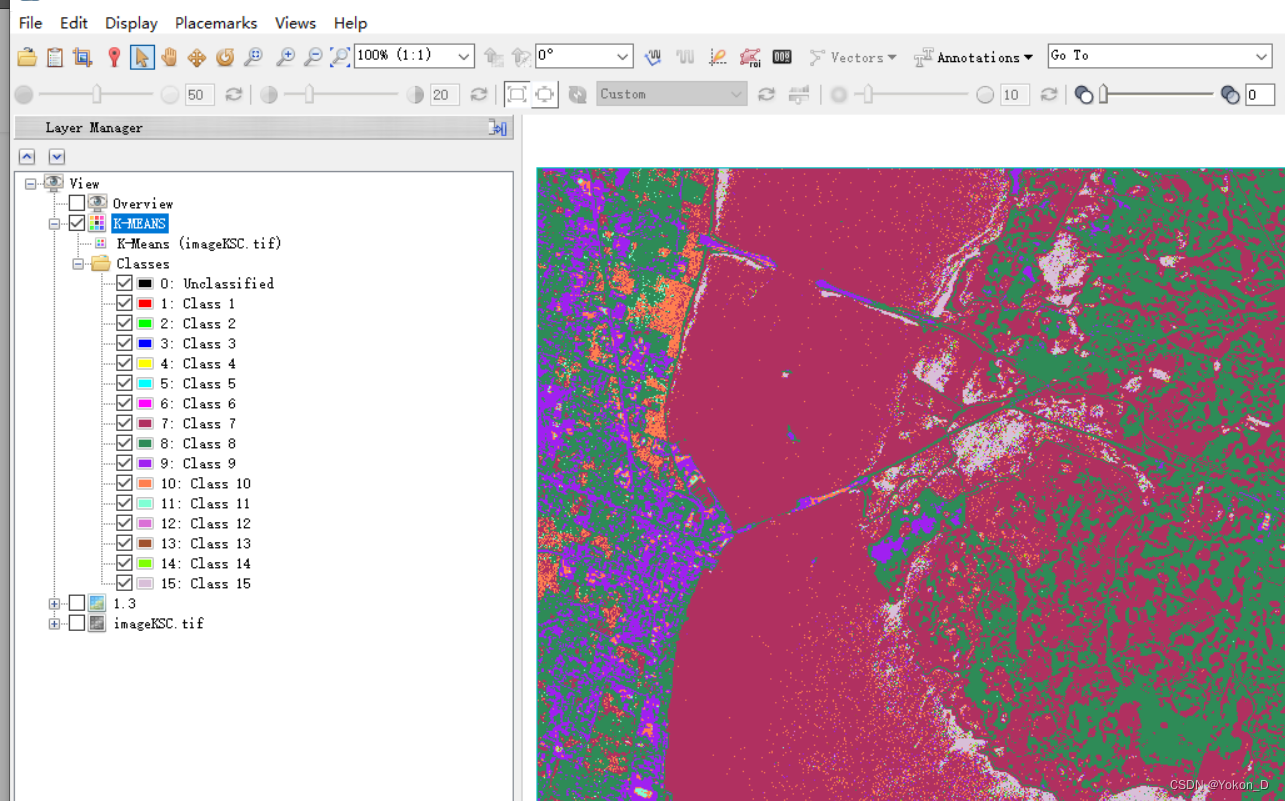
Task: Click the brightness value field showing 50
Action: (x=200, y=95)
